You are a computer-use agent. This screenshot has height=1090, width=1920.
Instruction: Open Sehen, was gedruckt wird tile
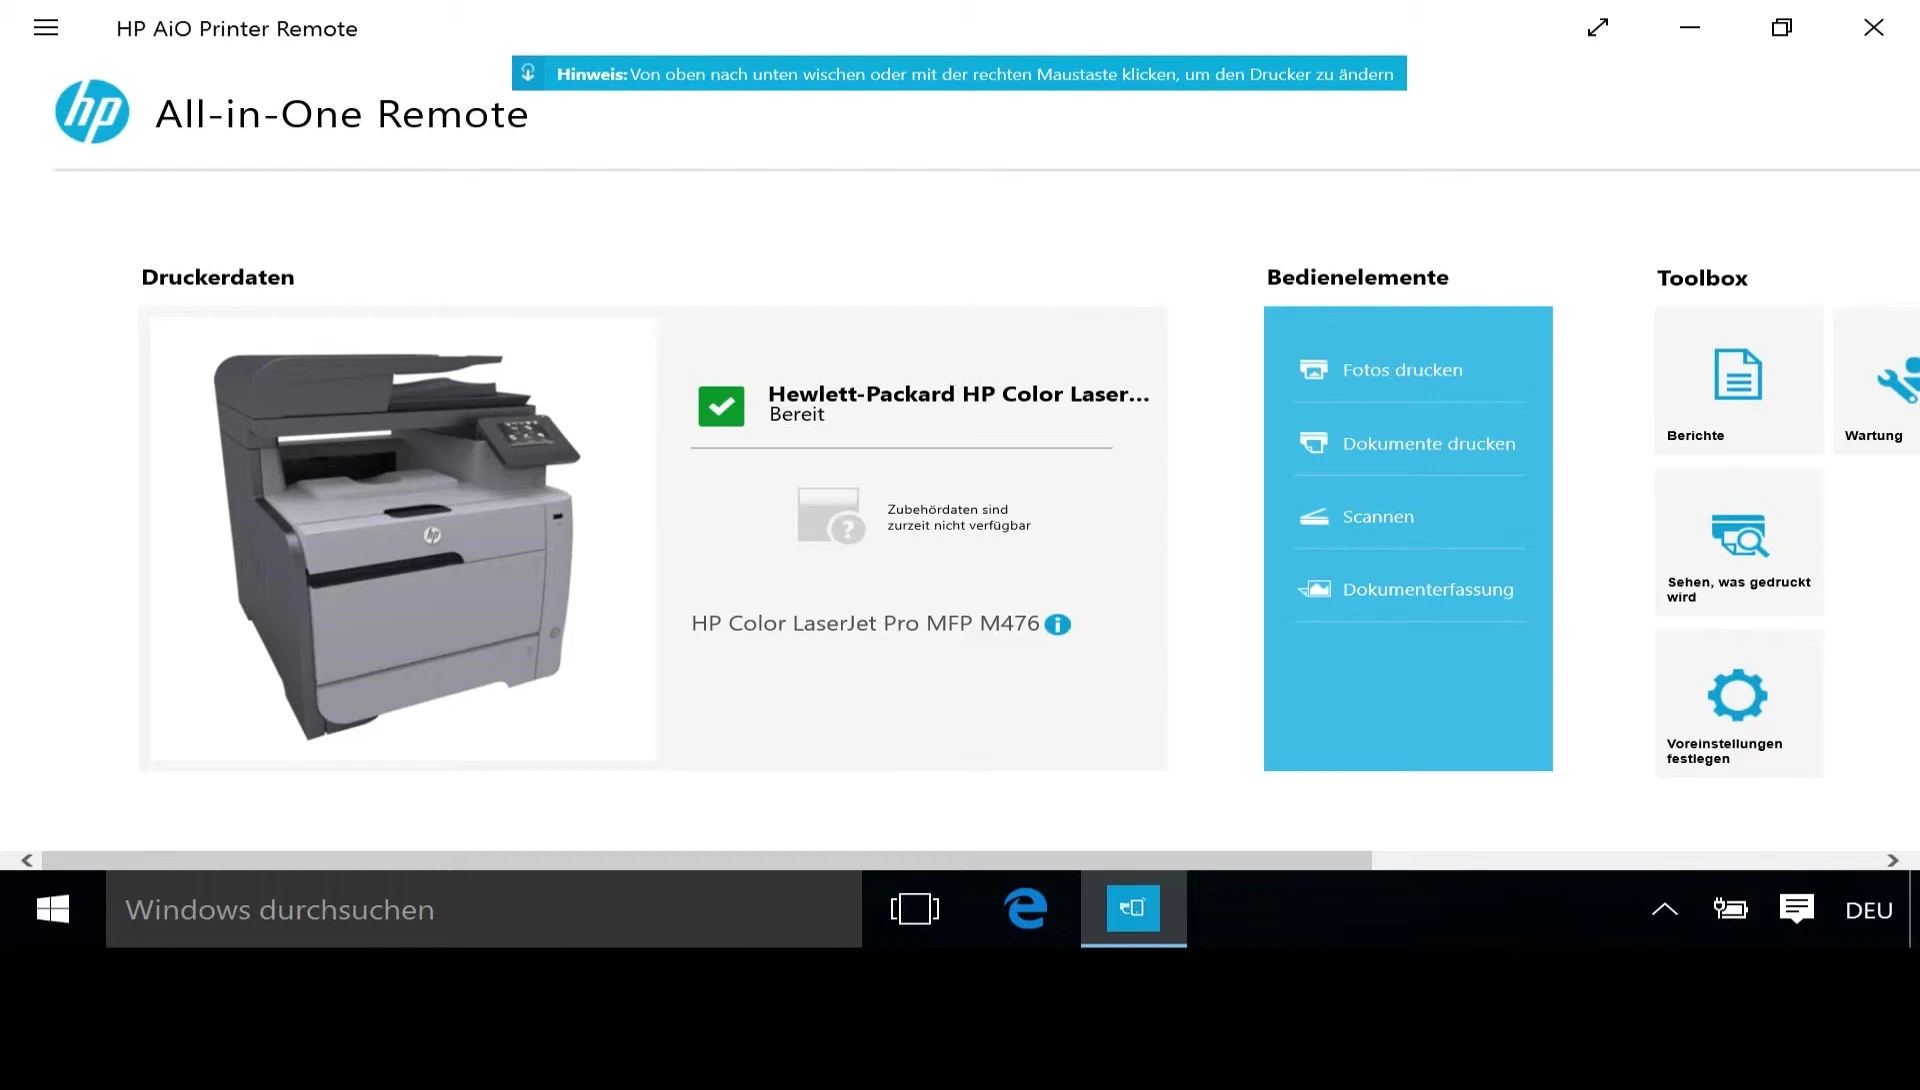pos(1739,542)
